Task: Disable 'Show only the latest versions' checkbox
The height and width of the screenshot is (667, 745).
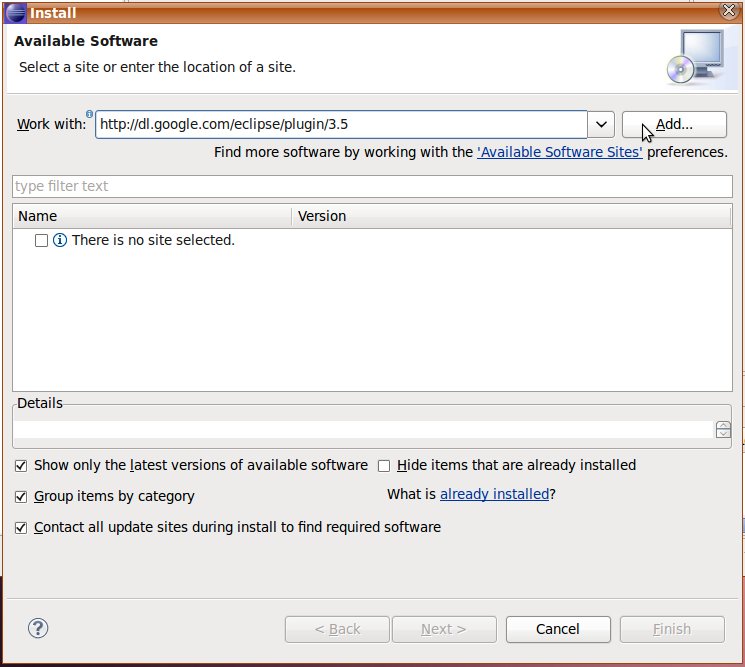Action: pos(21,466)
